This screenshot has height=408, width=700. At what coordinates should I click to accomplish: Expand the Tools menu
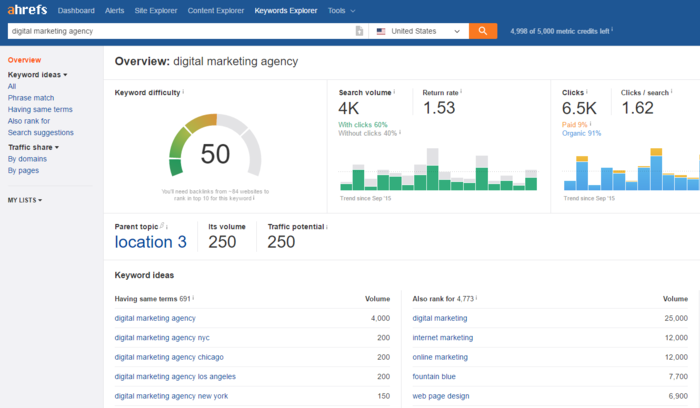point(341,11)
